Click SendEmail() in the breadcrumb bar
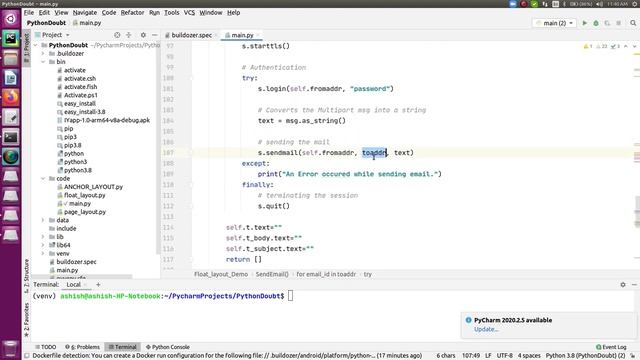 point(272,274)
